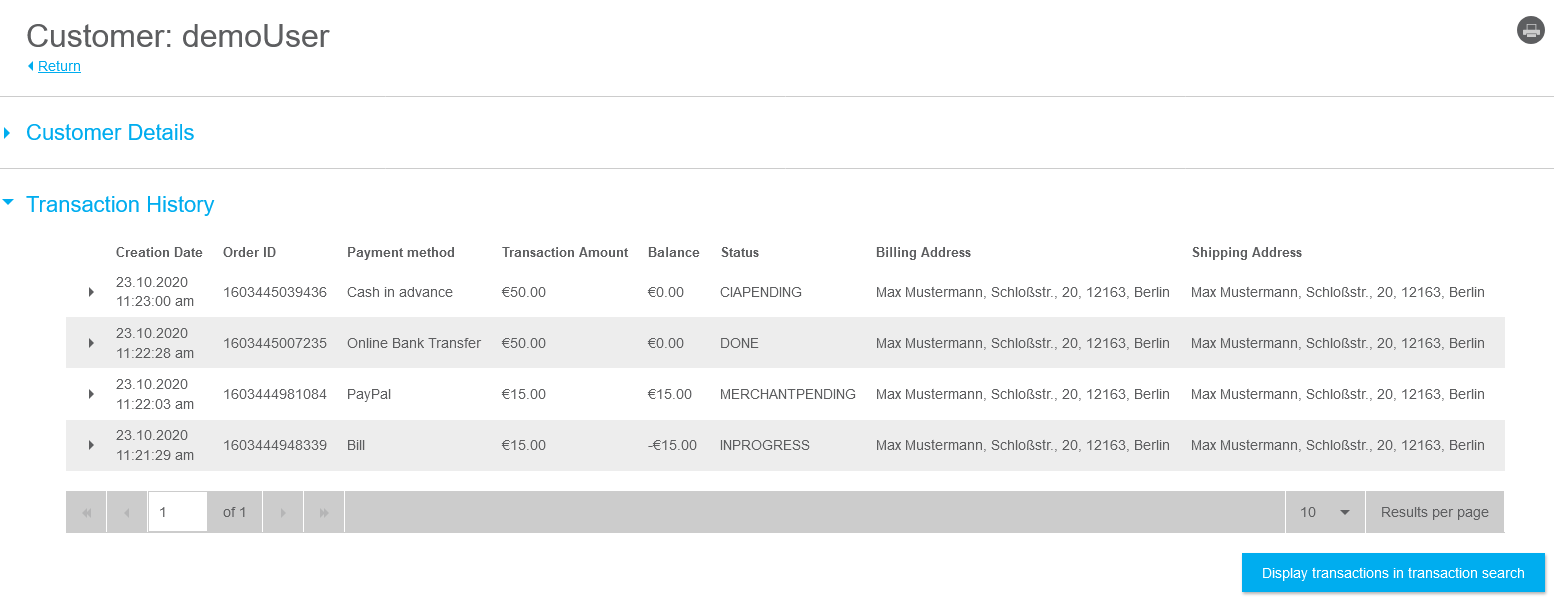1554x603 pixels.
Task: Click the CIAPENDING status cell
Action: tap(761, 292)
